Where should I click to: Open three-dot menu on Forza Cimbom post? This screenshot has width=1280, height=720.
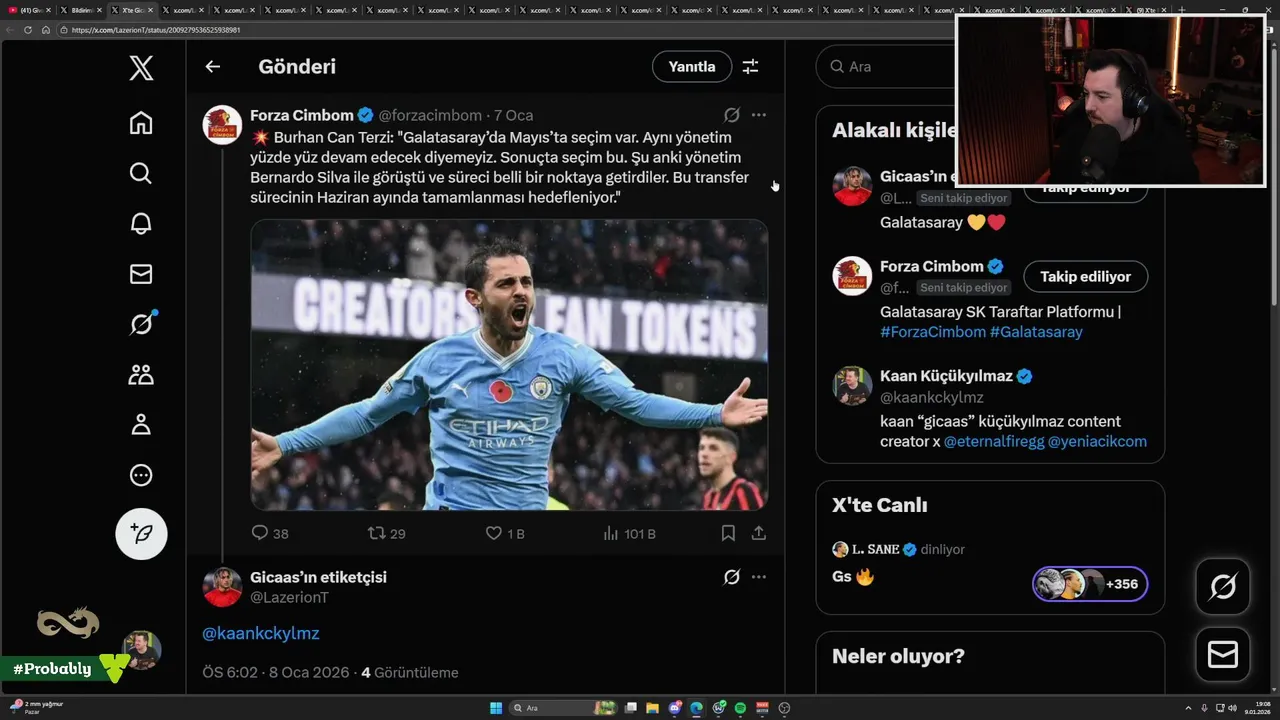759,115
